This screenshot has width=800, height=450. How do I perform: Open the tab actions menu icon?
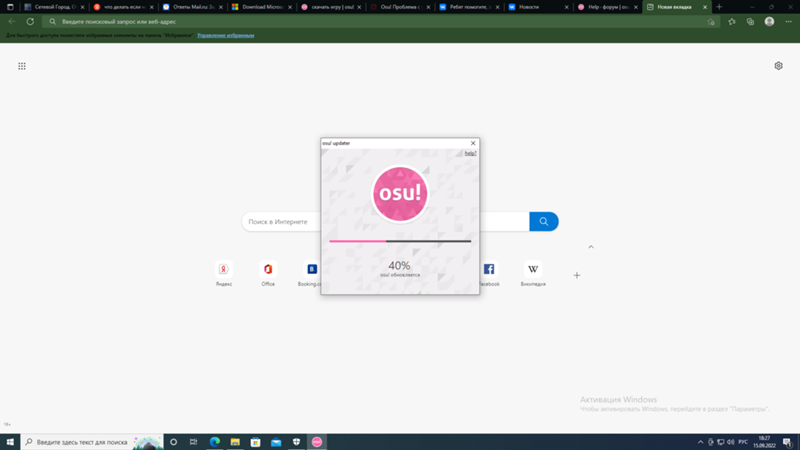coord(10,7)
